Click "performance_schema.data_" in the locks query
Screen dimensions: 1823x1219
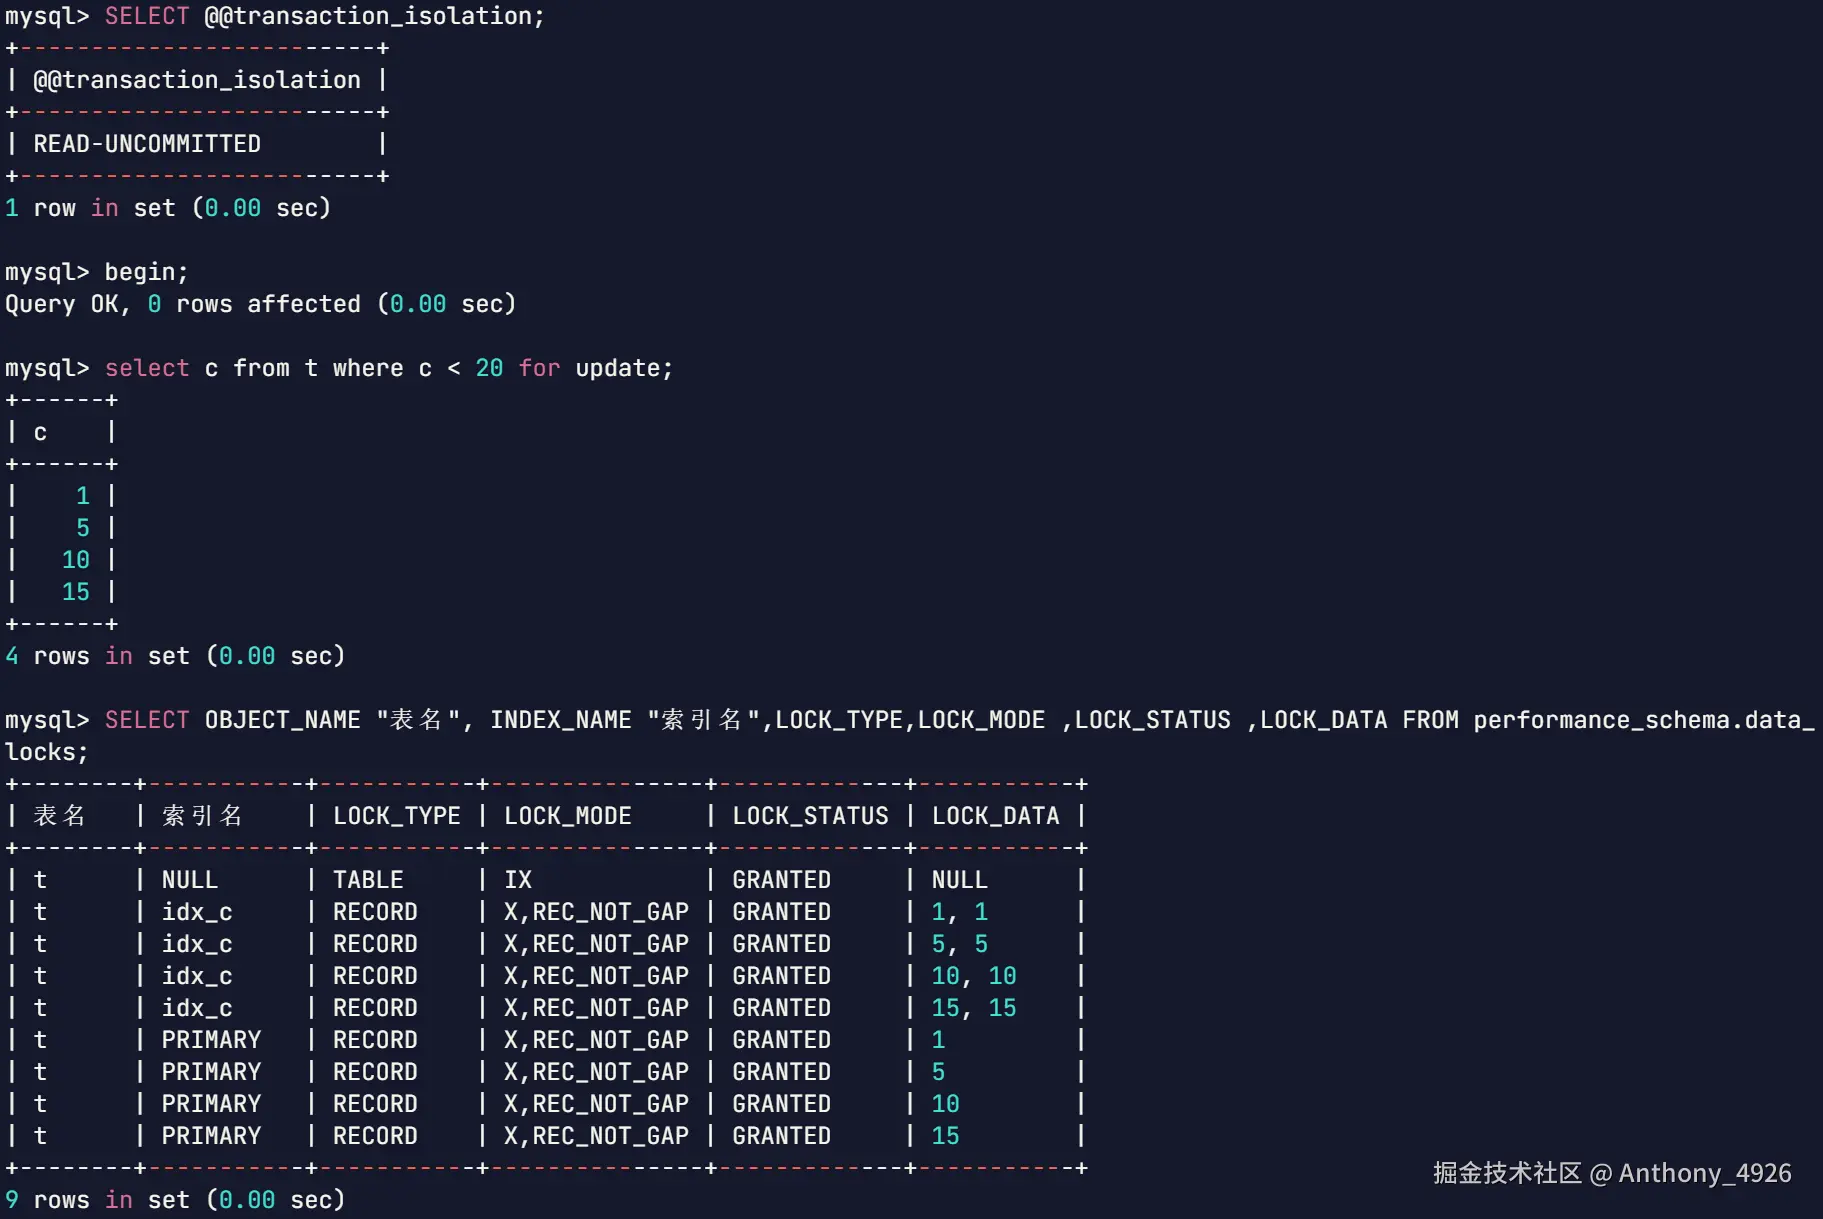point(1644,720)
